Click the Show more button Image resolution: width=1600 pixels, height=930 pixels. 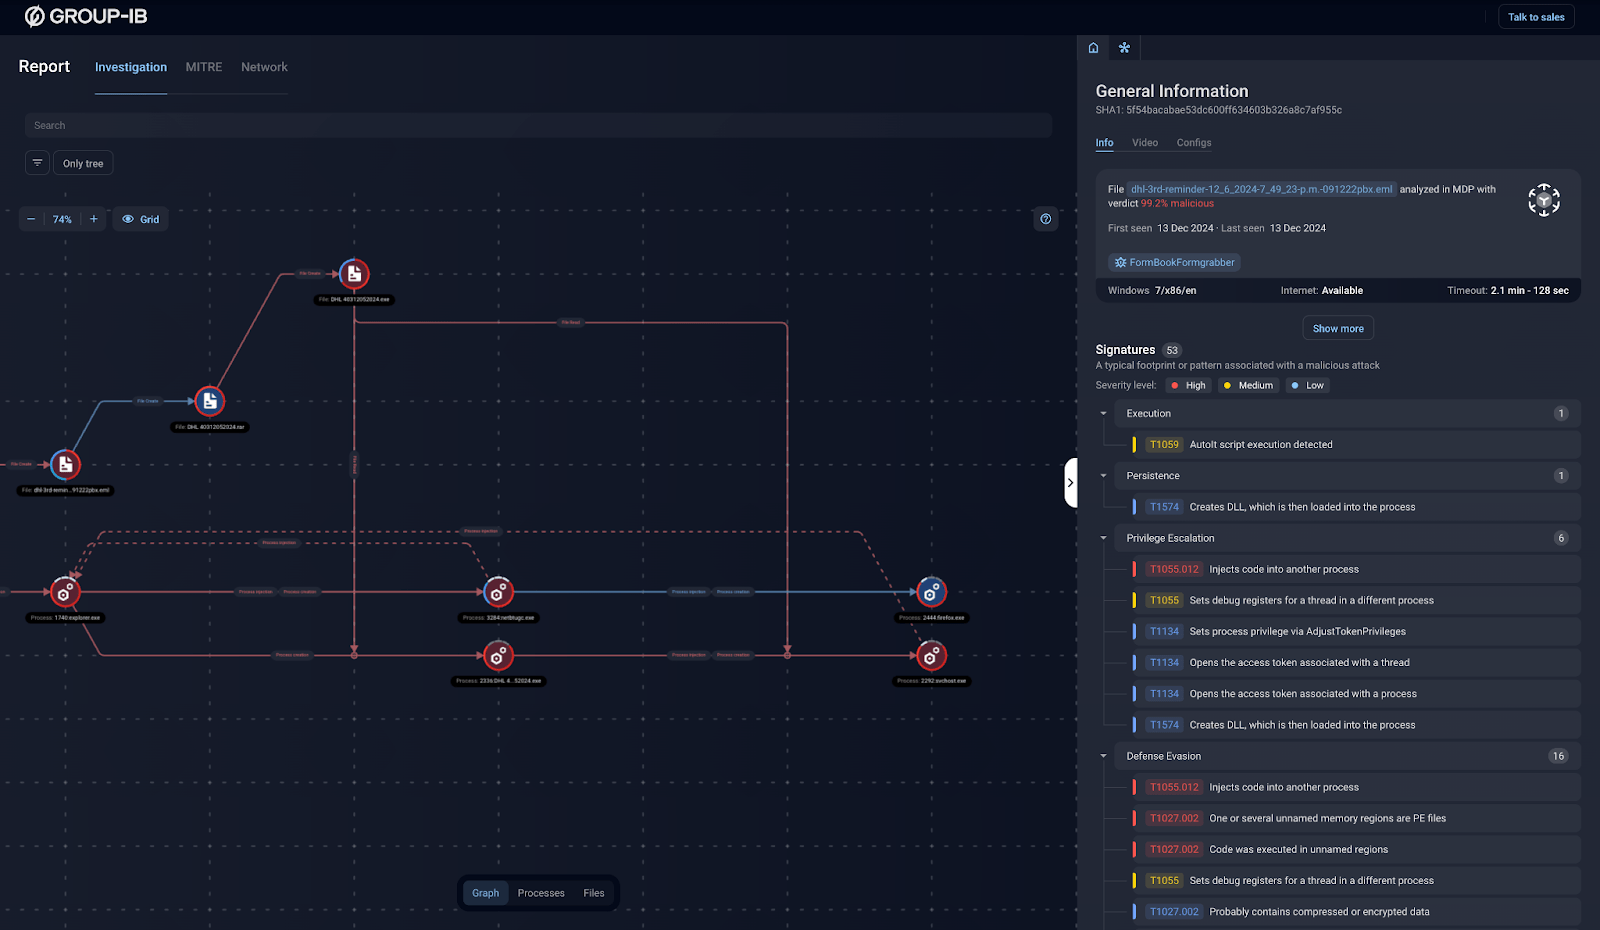coord(1337,328)
